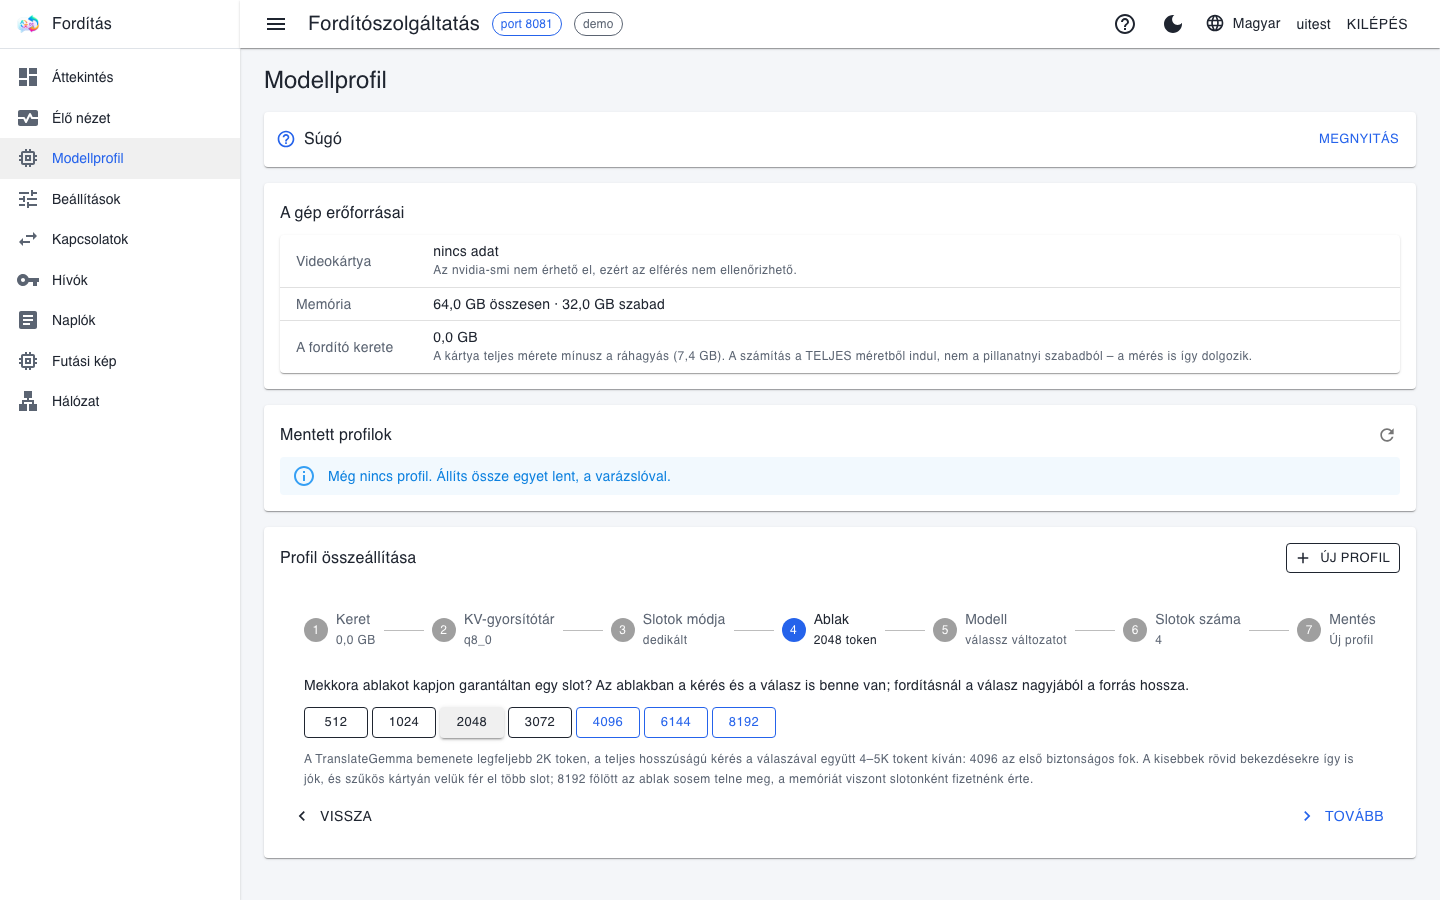Open the Magyar language selector
The width and height of the screenshot is (1440, 900).
(x=1243, y=24)
